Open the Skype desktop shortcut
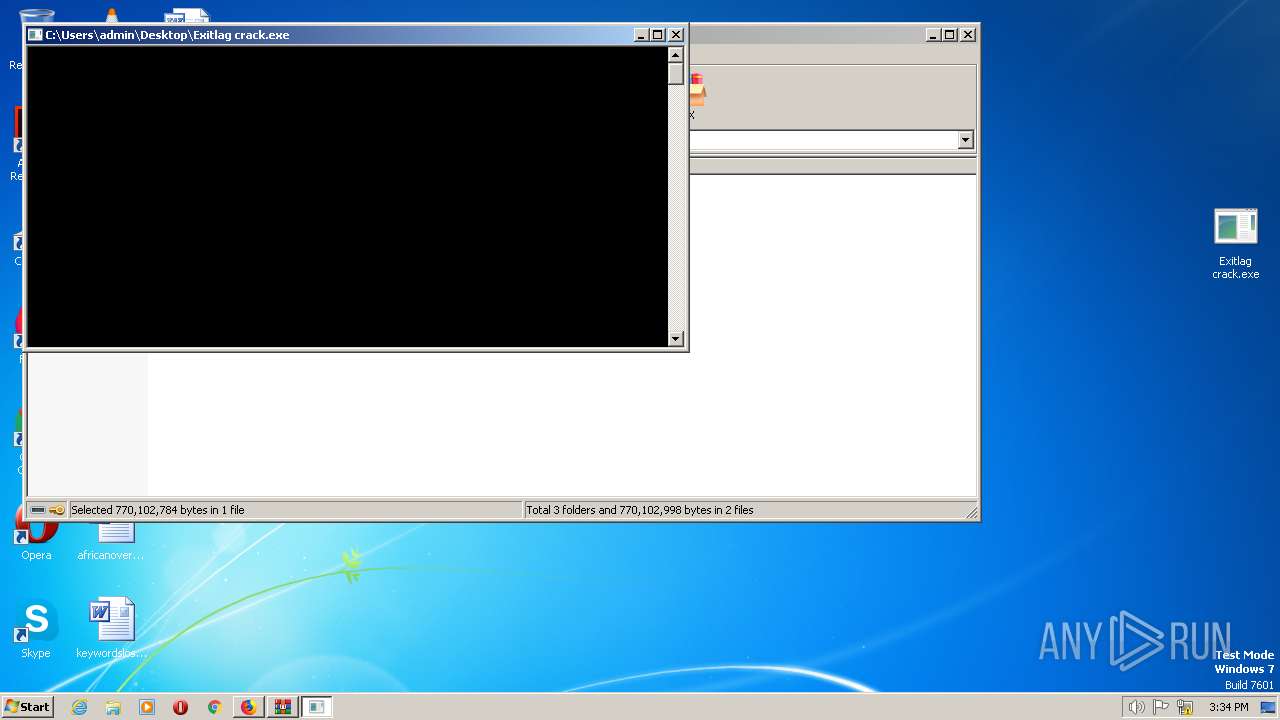 pyautogui.click(x=36, y=629)
